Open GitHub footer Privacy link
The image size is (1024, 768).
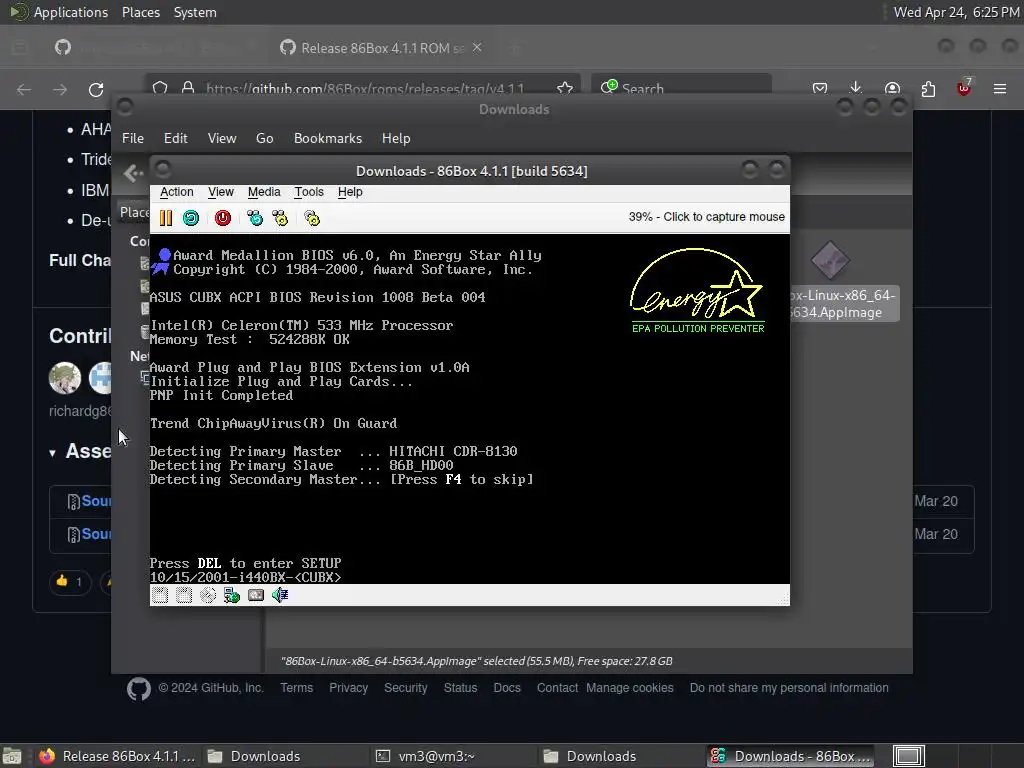(348, 688)
